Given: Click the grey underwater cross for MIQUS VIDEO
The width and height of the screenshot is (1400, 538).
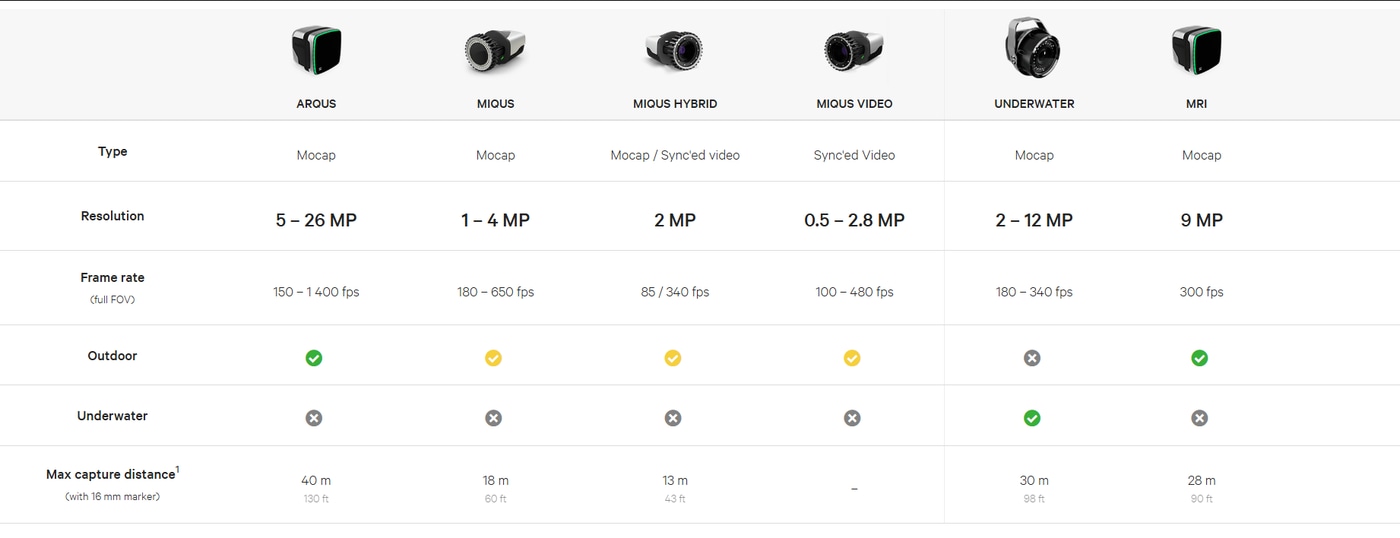Looking at the screenshot, I should [x=852, y=418].
